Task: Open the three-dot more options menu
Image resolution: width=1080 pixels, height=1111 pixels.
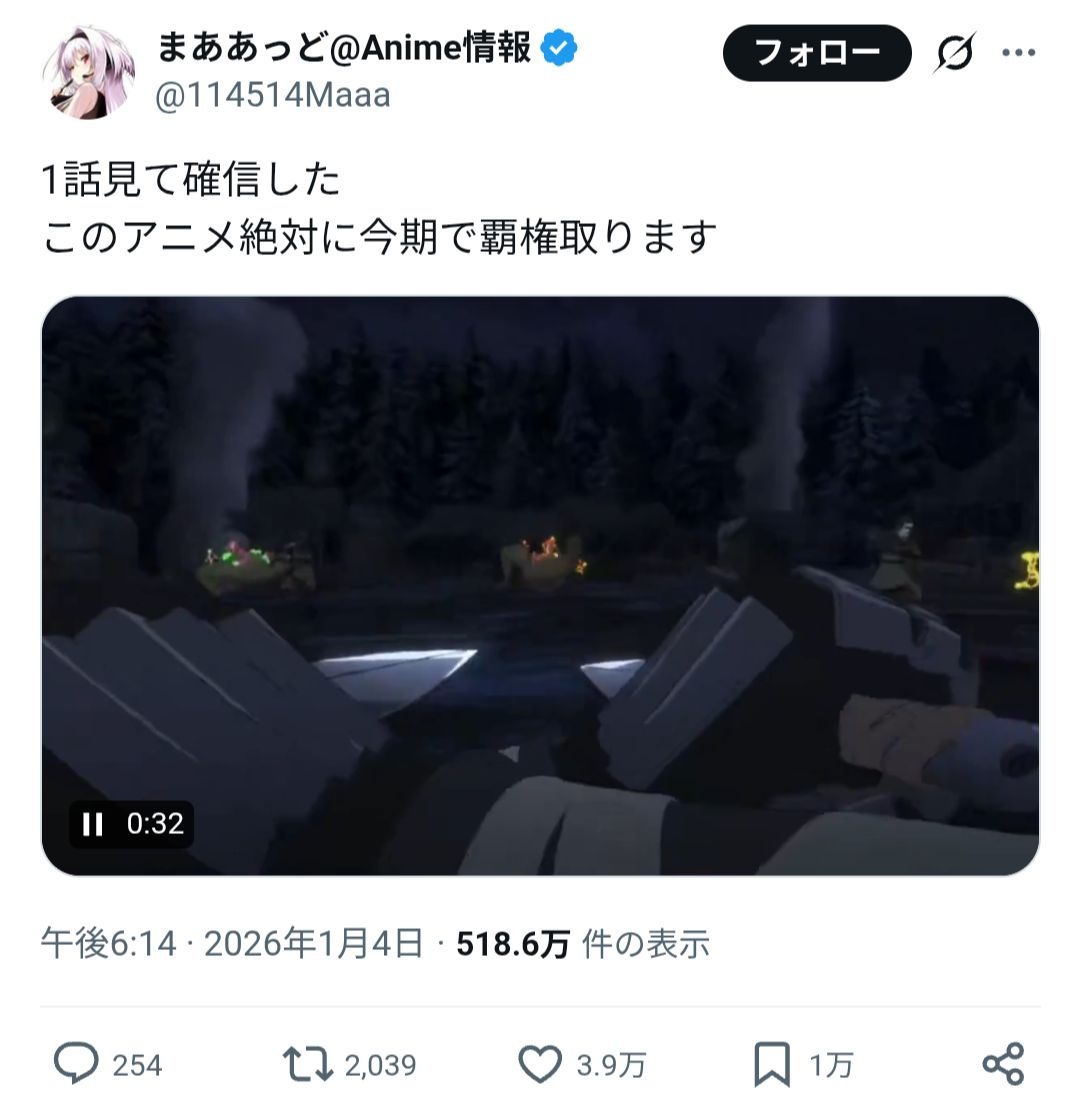Action: click(x=1019, y=52)
